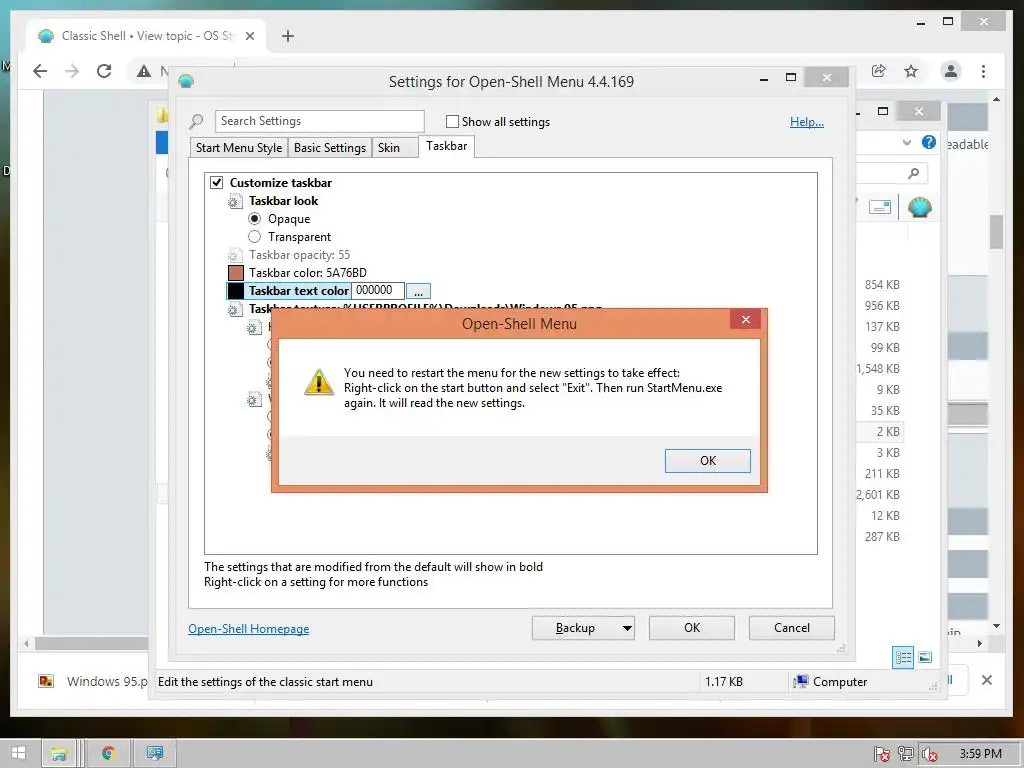Select the 2 KB file size row
The image size is (1024, 768).
tap(879, 432)
